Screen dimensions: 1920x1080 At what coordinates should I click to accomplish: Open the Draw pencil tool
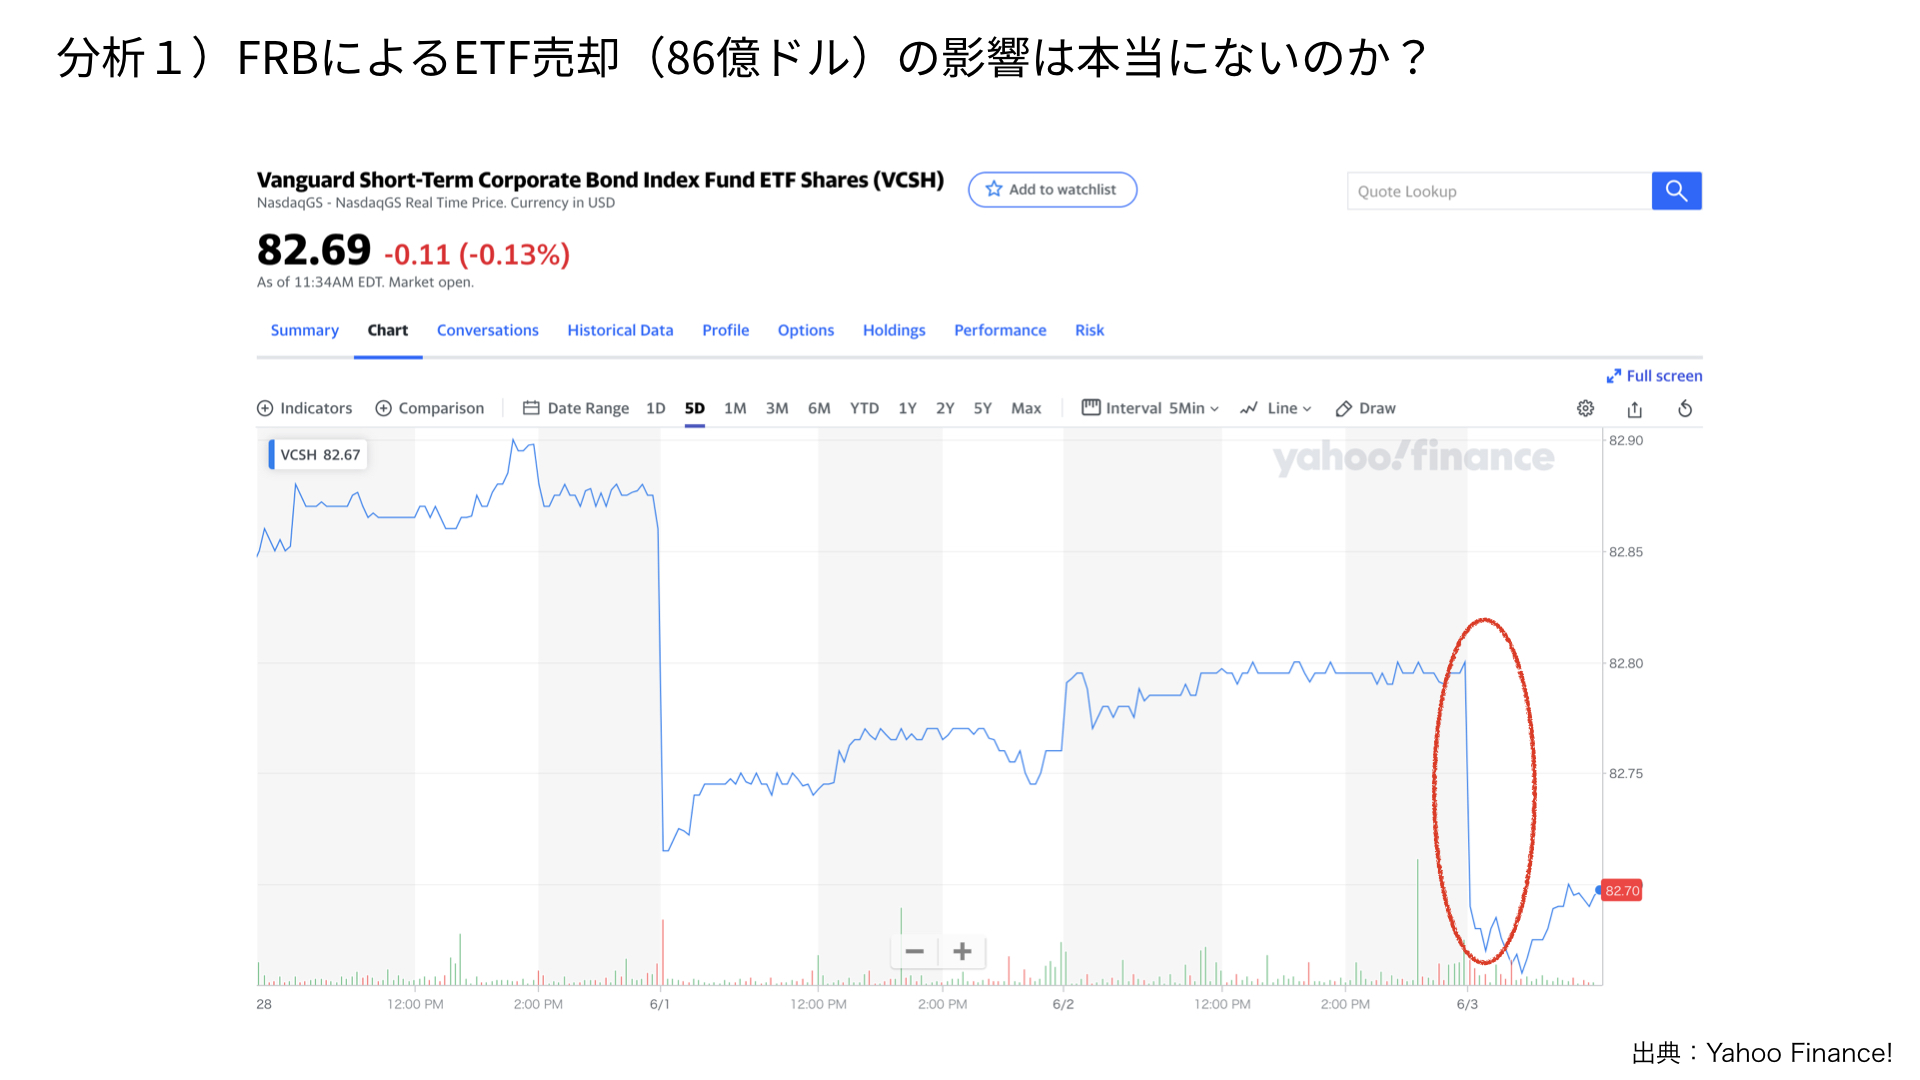(1366, 408)
